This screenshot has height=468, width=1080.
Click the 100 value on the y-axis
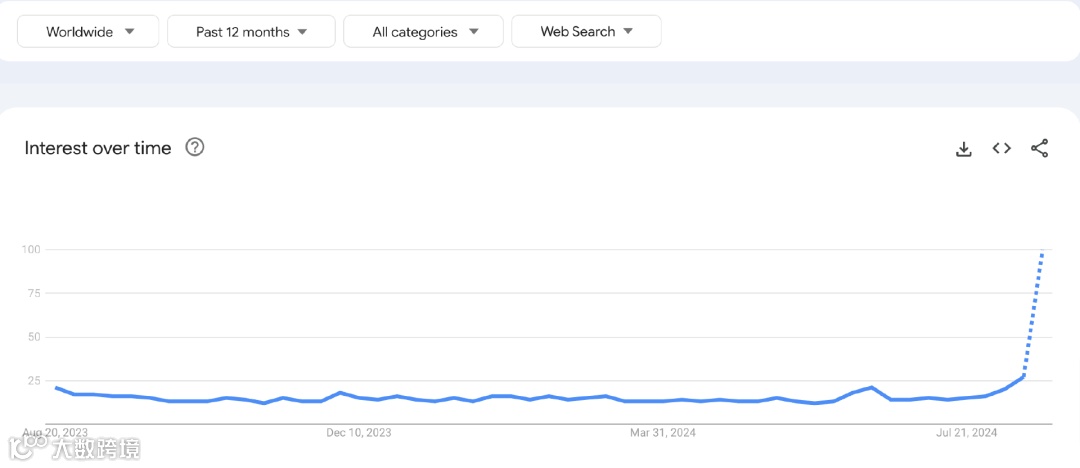(30, 249)
